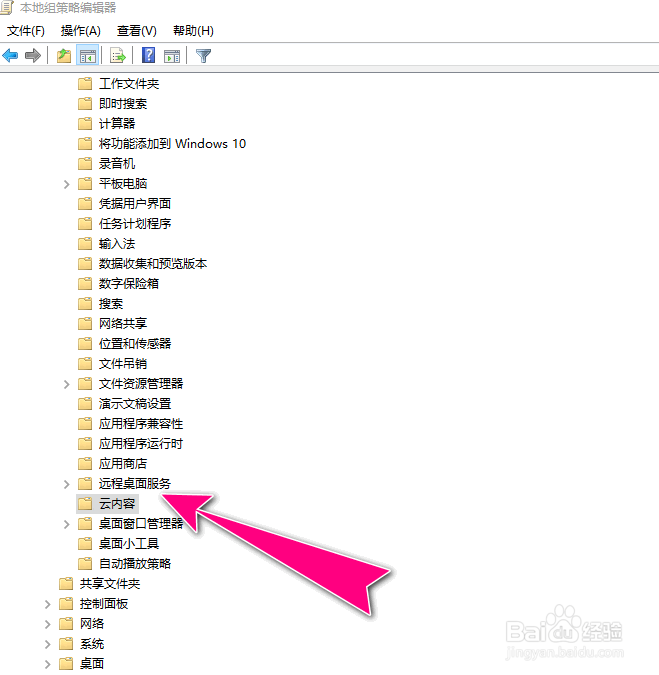
Task: Select 将功能添加到 Windows 10 folder
Action: (x=172, y=143)
